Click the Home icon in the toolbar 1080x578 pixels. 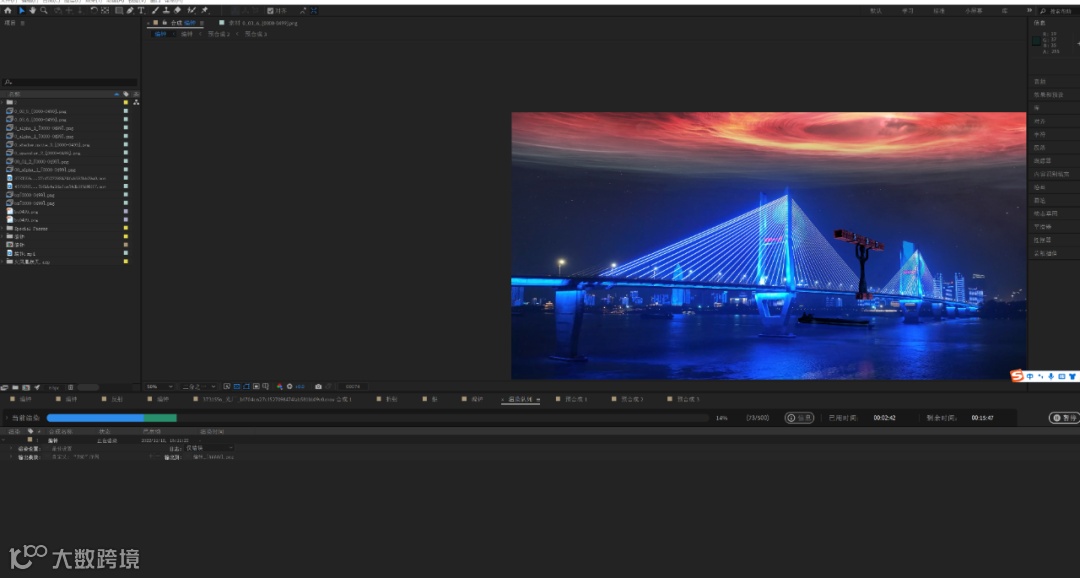[8, 10]
